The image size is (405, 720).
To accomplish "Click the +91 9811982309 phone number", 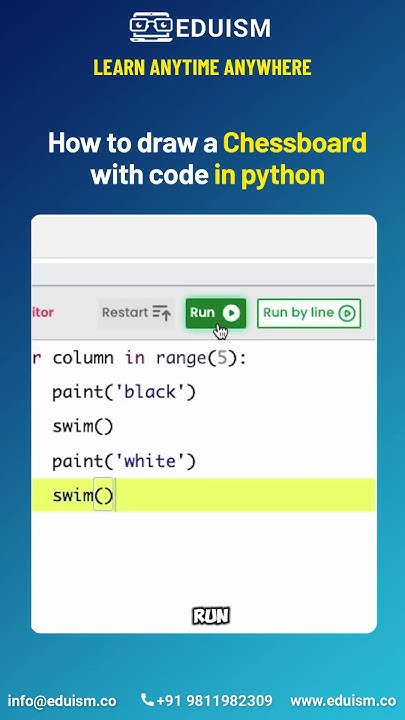I will click(x=214, y=701).
